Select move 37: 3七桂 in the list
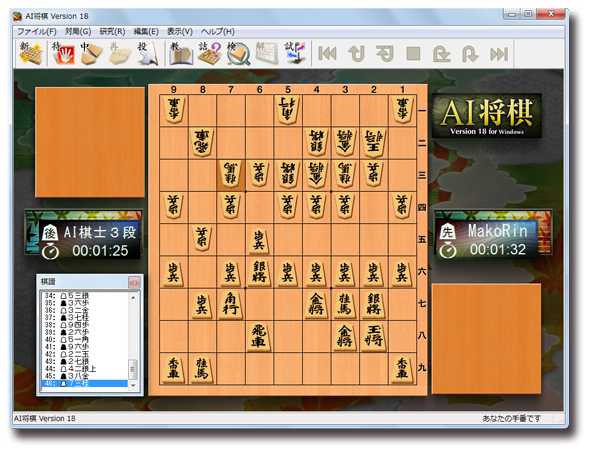This screenshot has width=600, height=460. tap(85, 318)
